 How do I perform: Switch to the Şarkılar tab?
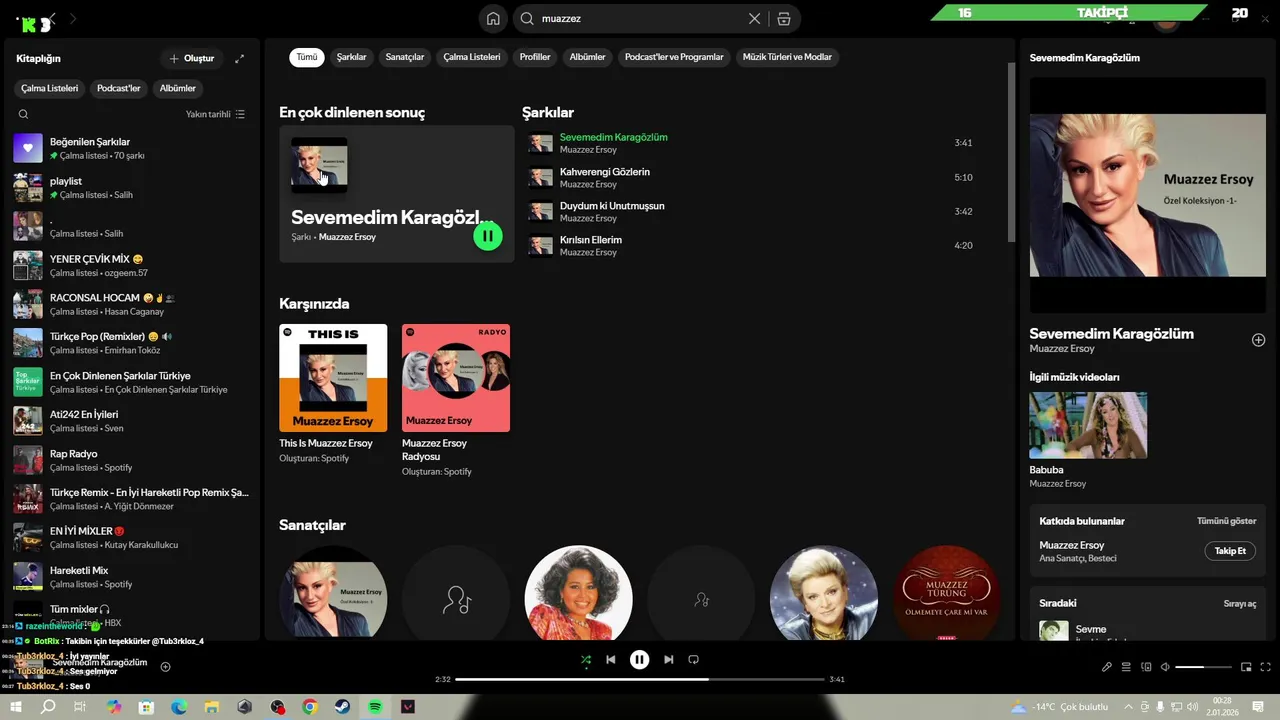351,57
